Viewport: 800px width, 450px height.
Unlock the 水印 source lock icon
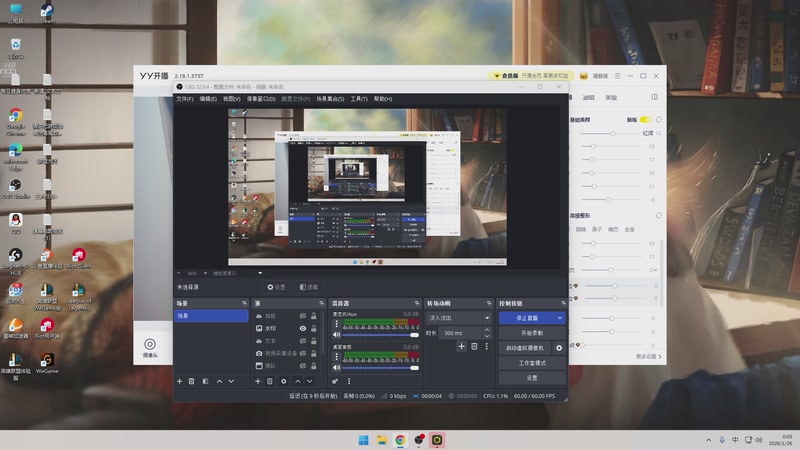[x=314, y=329]
